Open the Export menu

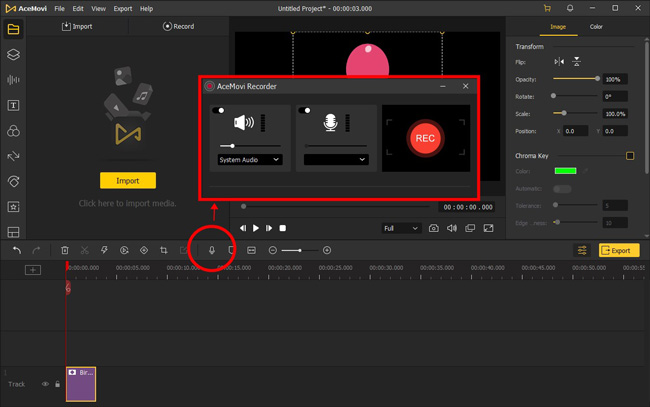pos(123,8)
